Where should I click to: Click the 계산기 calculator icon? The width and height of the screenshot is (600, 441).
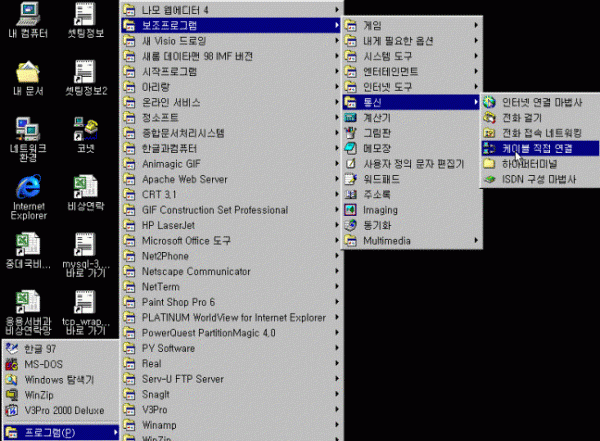(x=350, y=118)
